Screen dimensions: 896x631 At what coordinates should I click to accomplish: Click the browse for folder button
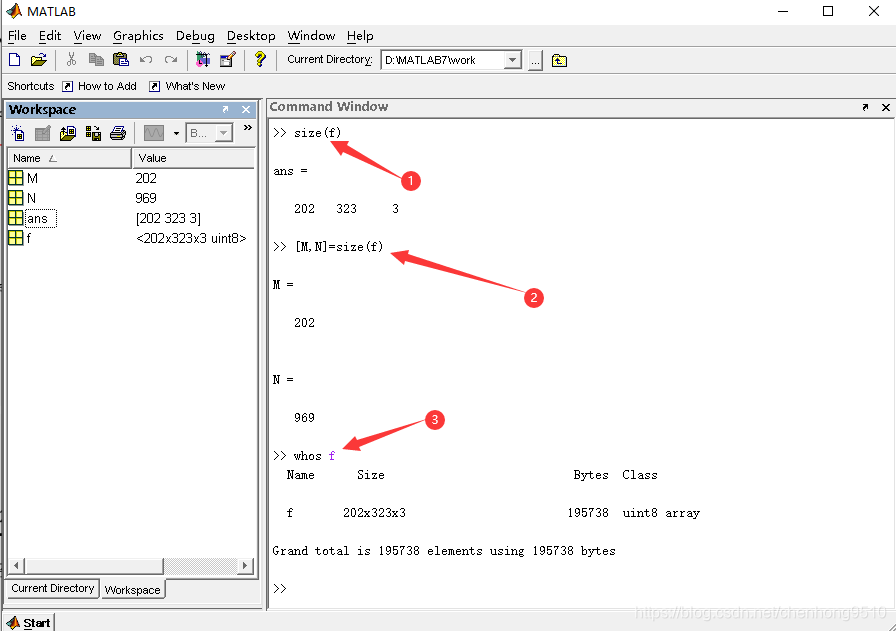(x=535, y=61)
